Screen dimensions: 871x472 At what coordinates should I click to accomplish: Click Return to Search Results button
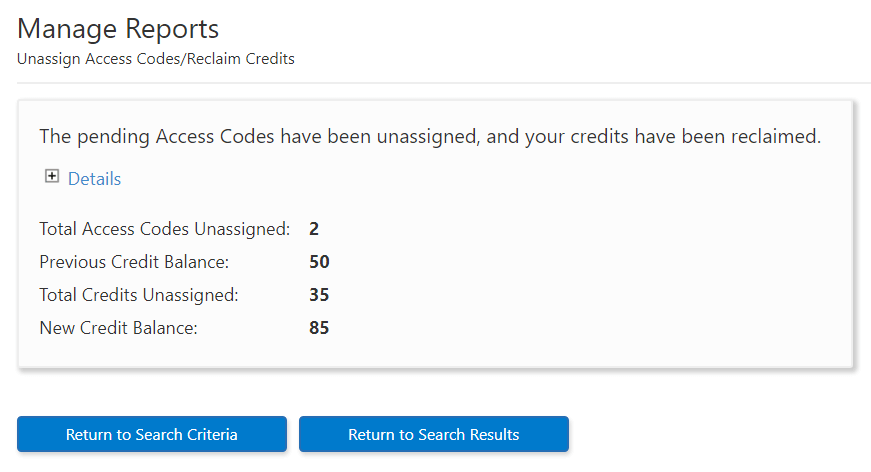pyautogui.click(x=434, y=434)
